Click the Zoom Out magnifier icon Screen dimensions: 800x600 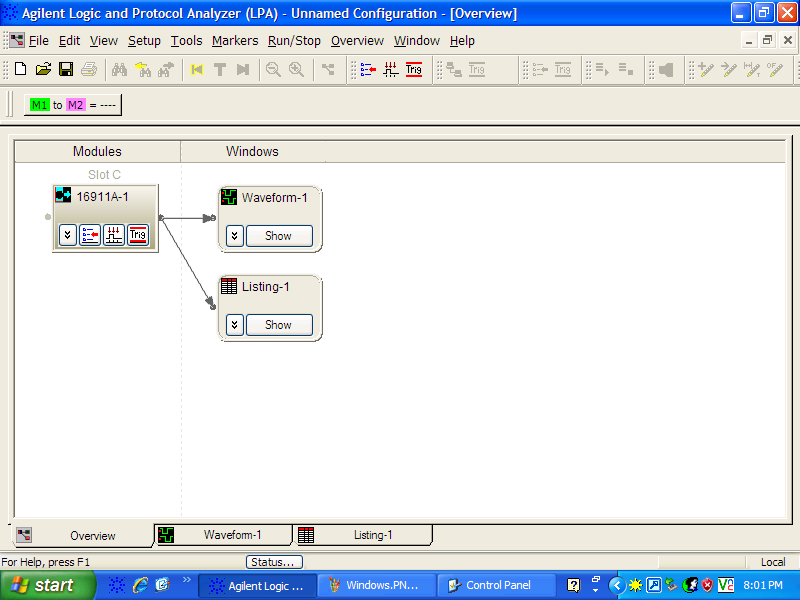click(273, 69)
